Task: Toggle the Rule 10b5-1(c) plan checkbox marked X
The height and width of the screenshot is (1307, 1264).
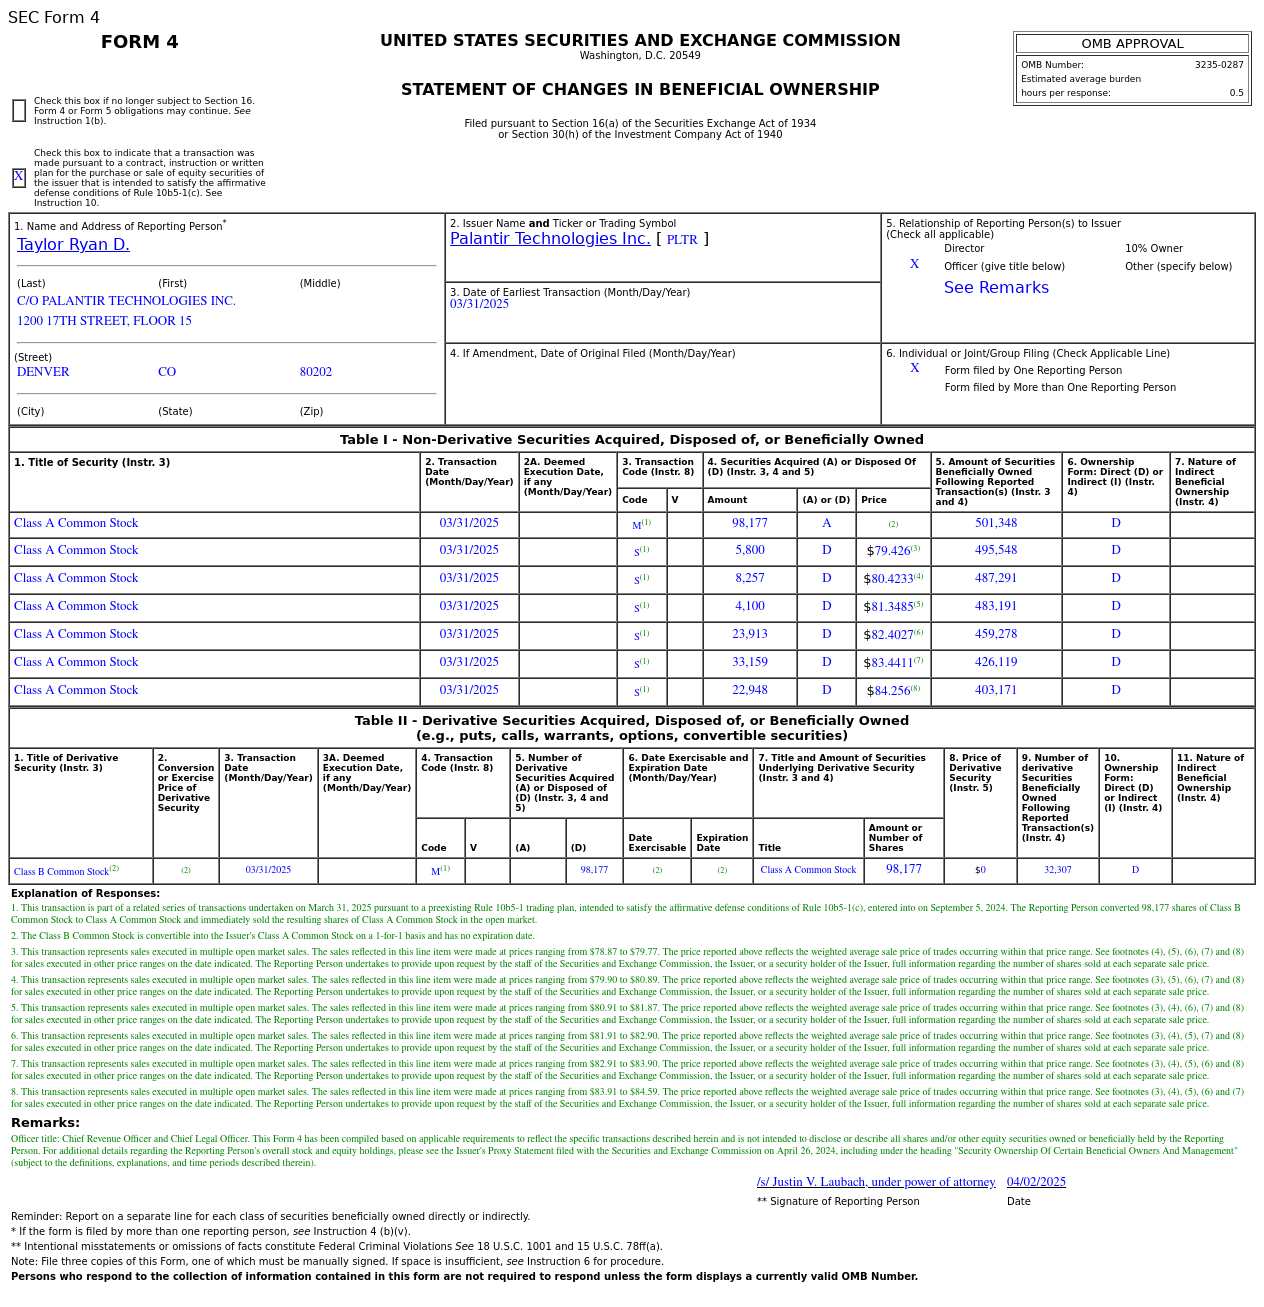Action: pos(19,178)
